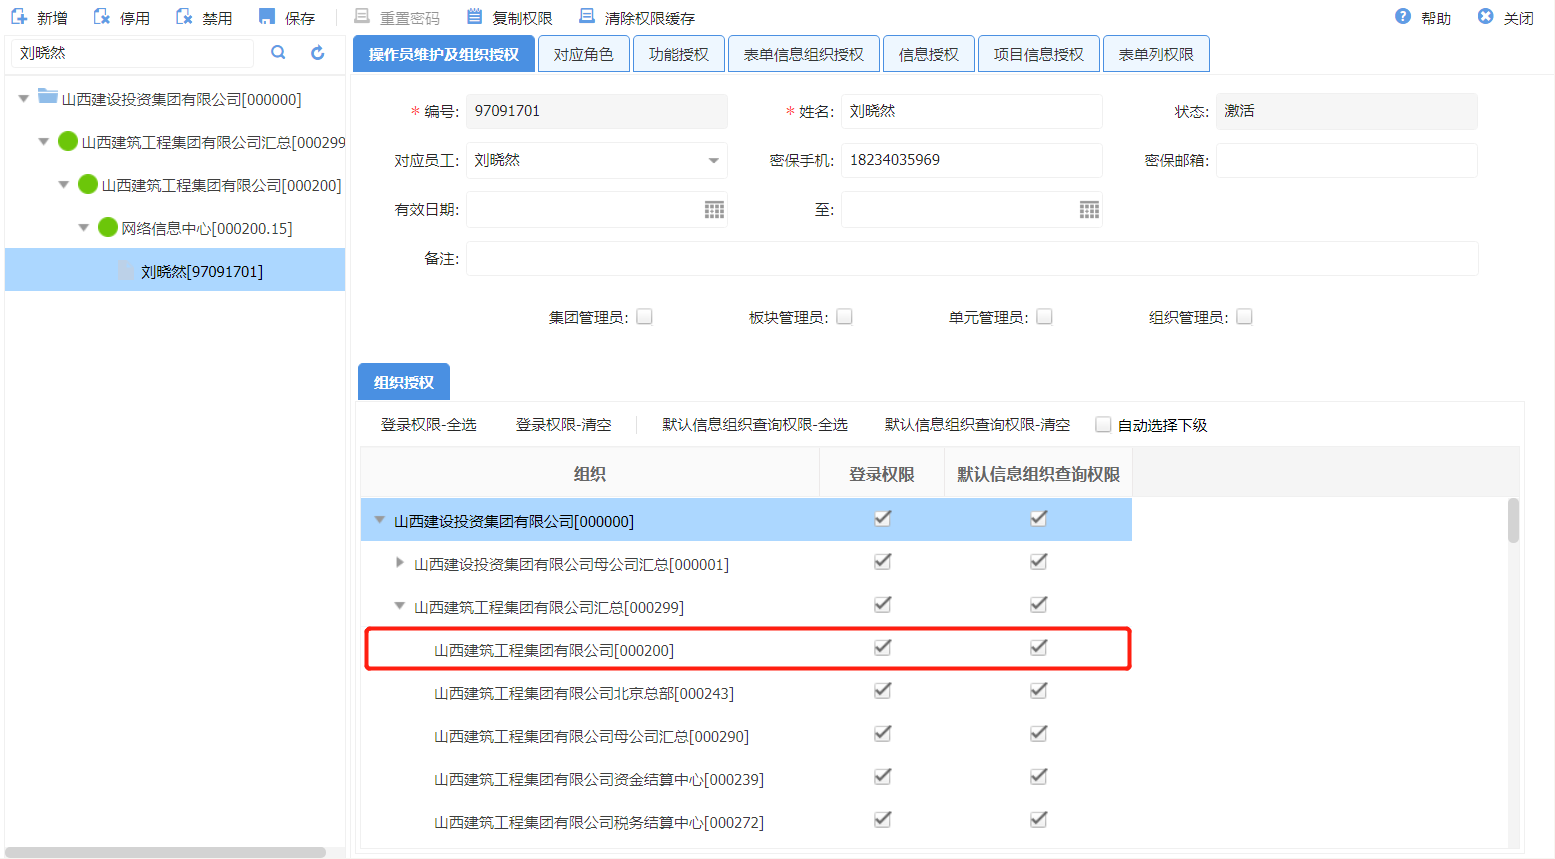The width and height of the screenshot is (1555, 859).
Task: Click the 密保手机 input field
Action: click(x=971, y=160)
